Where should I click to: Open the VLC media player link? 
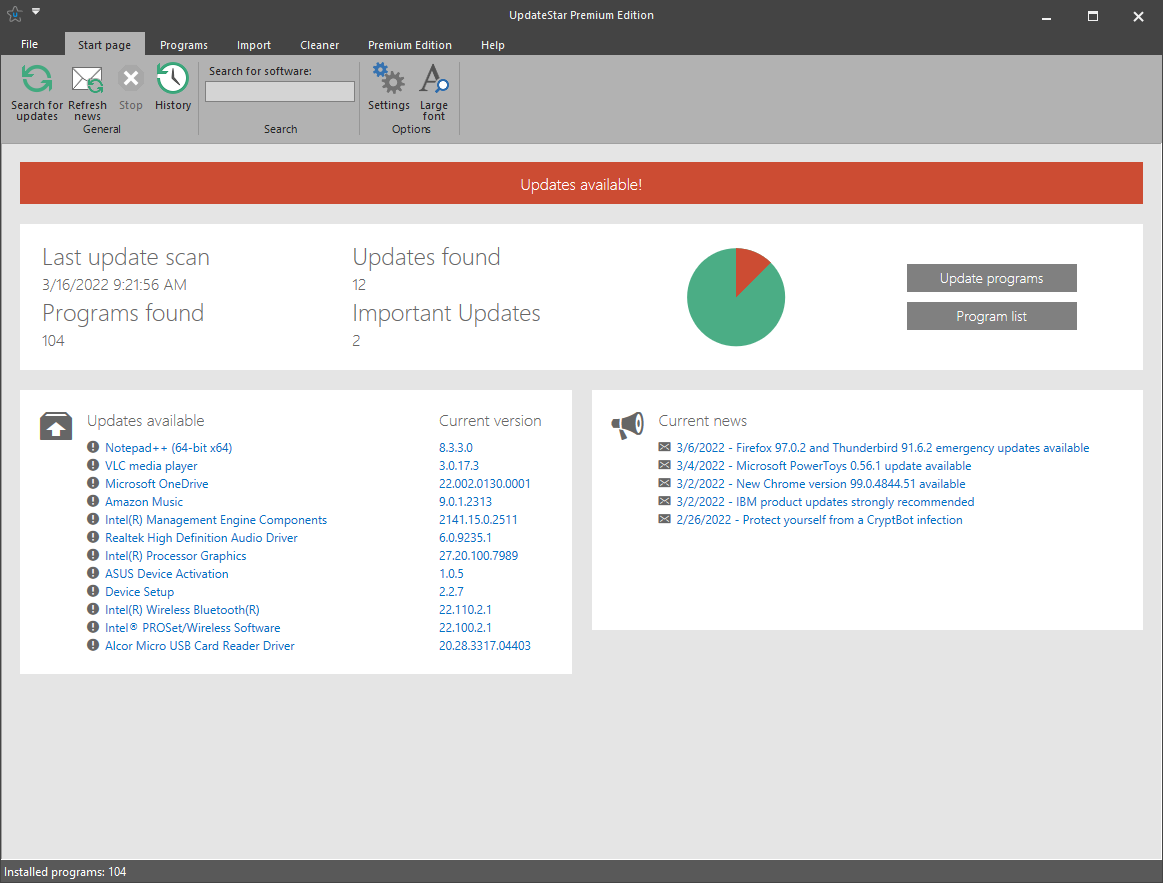pos(151,466)
